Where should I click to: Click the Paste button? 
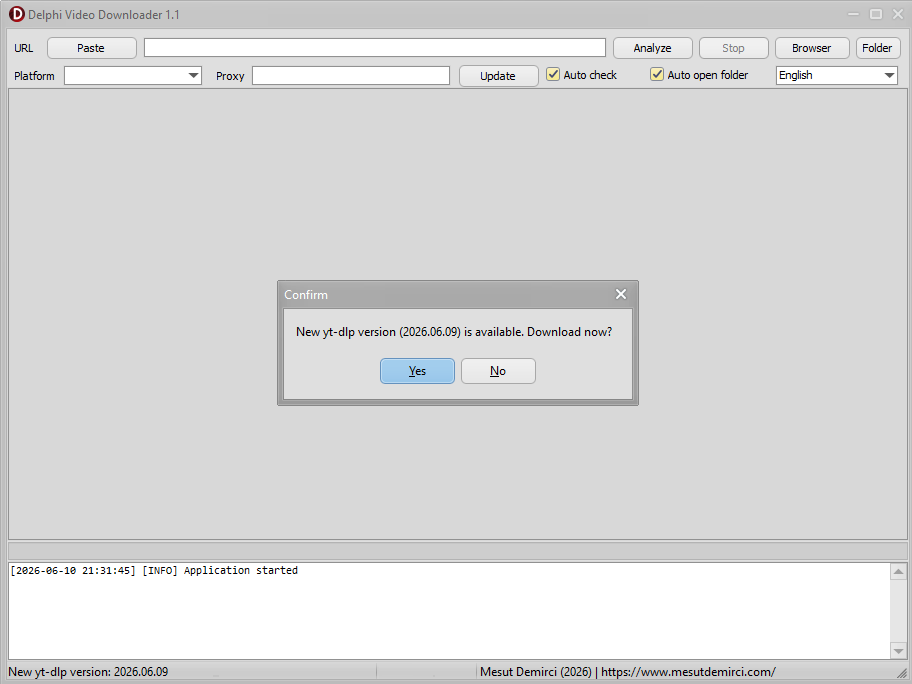[x=91, y=48]
